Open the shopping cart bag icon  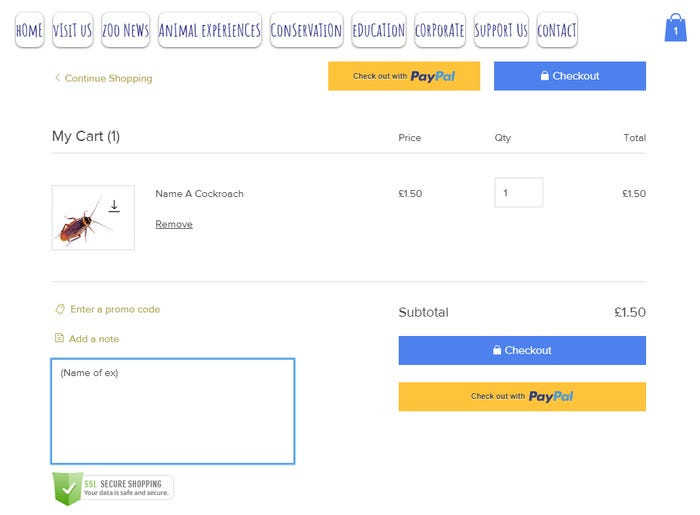pyautogui.click(x=675, y=29)
